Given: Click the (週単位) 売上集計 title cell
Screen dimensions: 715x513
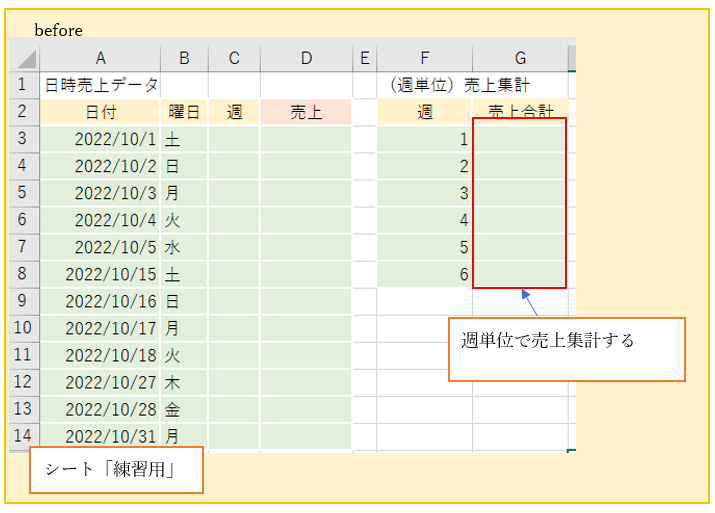Looking at the screenshot, I should pos(470,86).
